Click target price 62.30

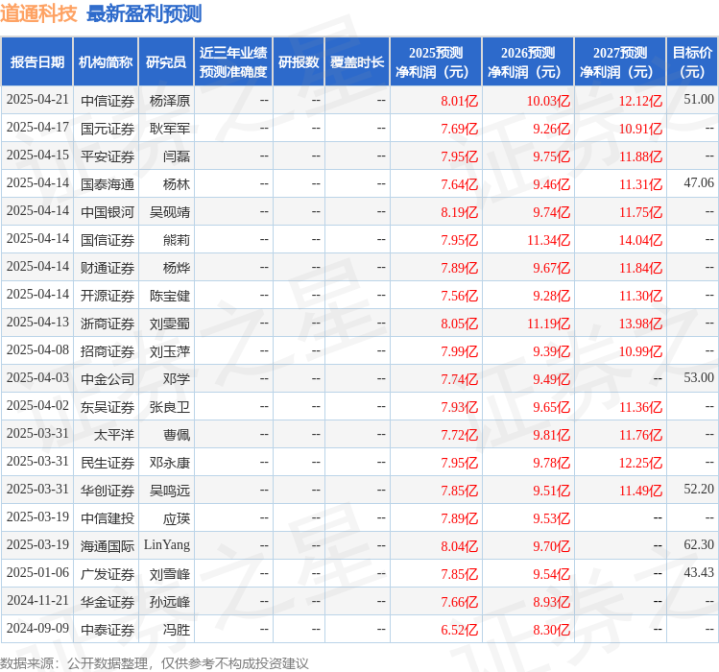tap(699, 545)
